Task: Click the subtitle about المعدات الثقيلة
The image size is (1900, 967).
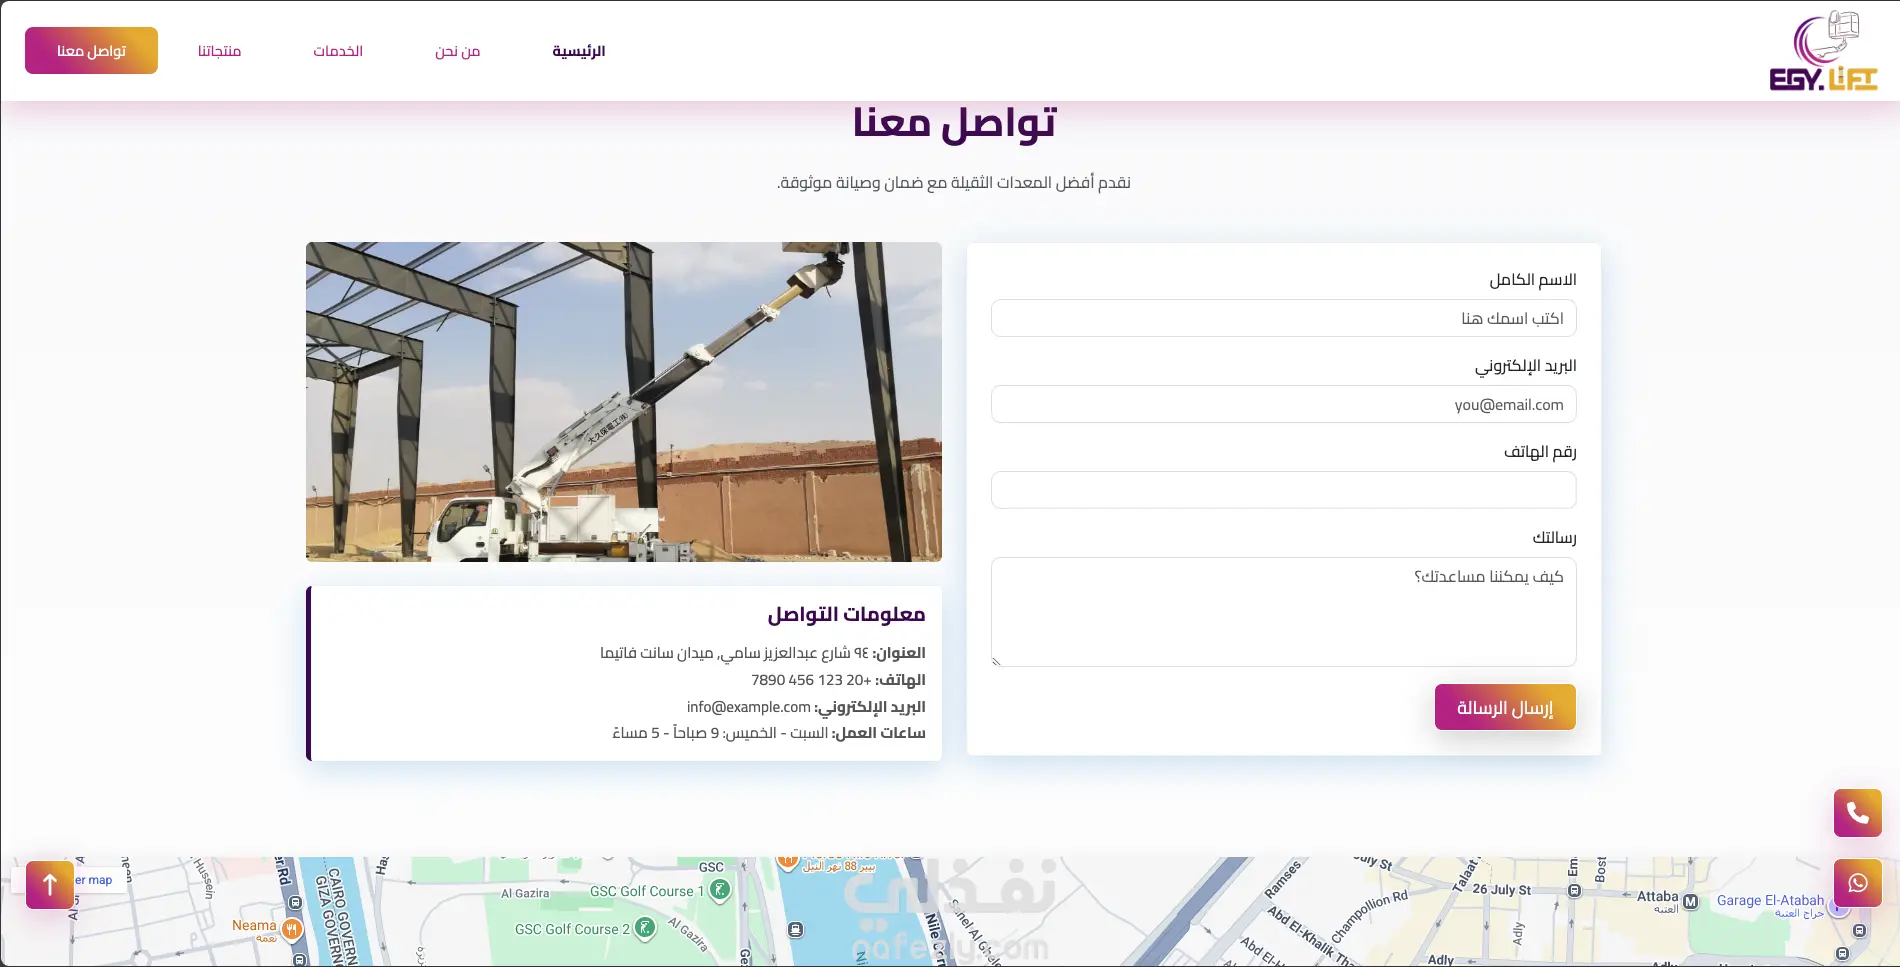Action: [x=954, y=182]
